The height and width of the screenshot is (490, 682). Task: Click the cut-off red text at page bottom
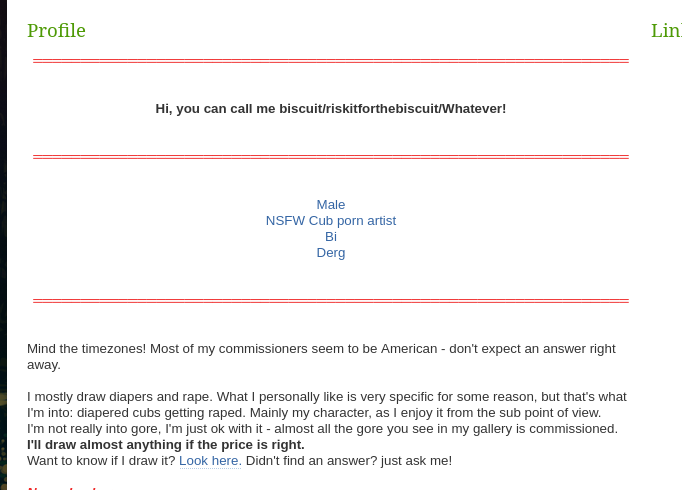[62, 487]
